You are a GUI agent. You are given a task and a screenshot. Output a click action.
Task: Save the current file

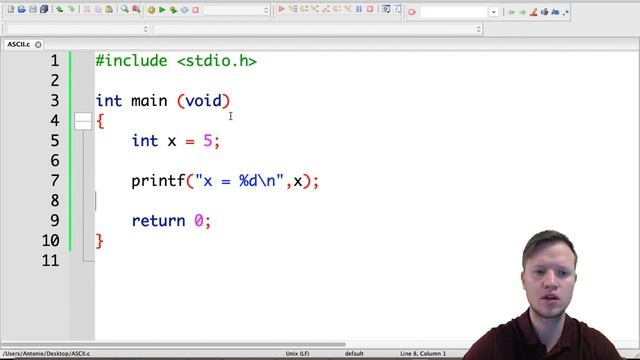click(33, 9)
